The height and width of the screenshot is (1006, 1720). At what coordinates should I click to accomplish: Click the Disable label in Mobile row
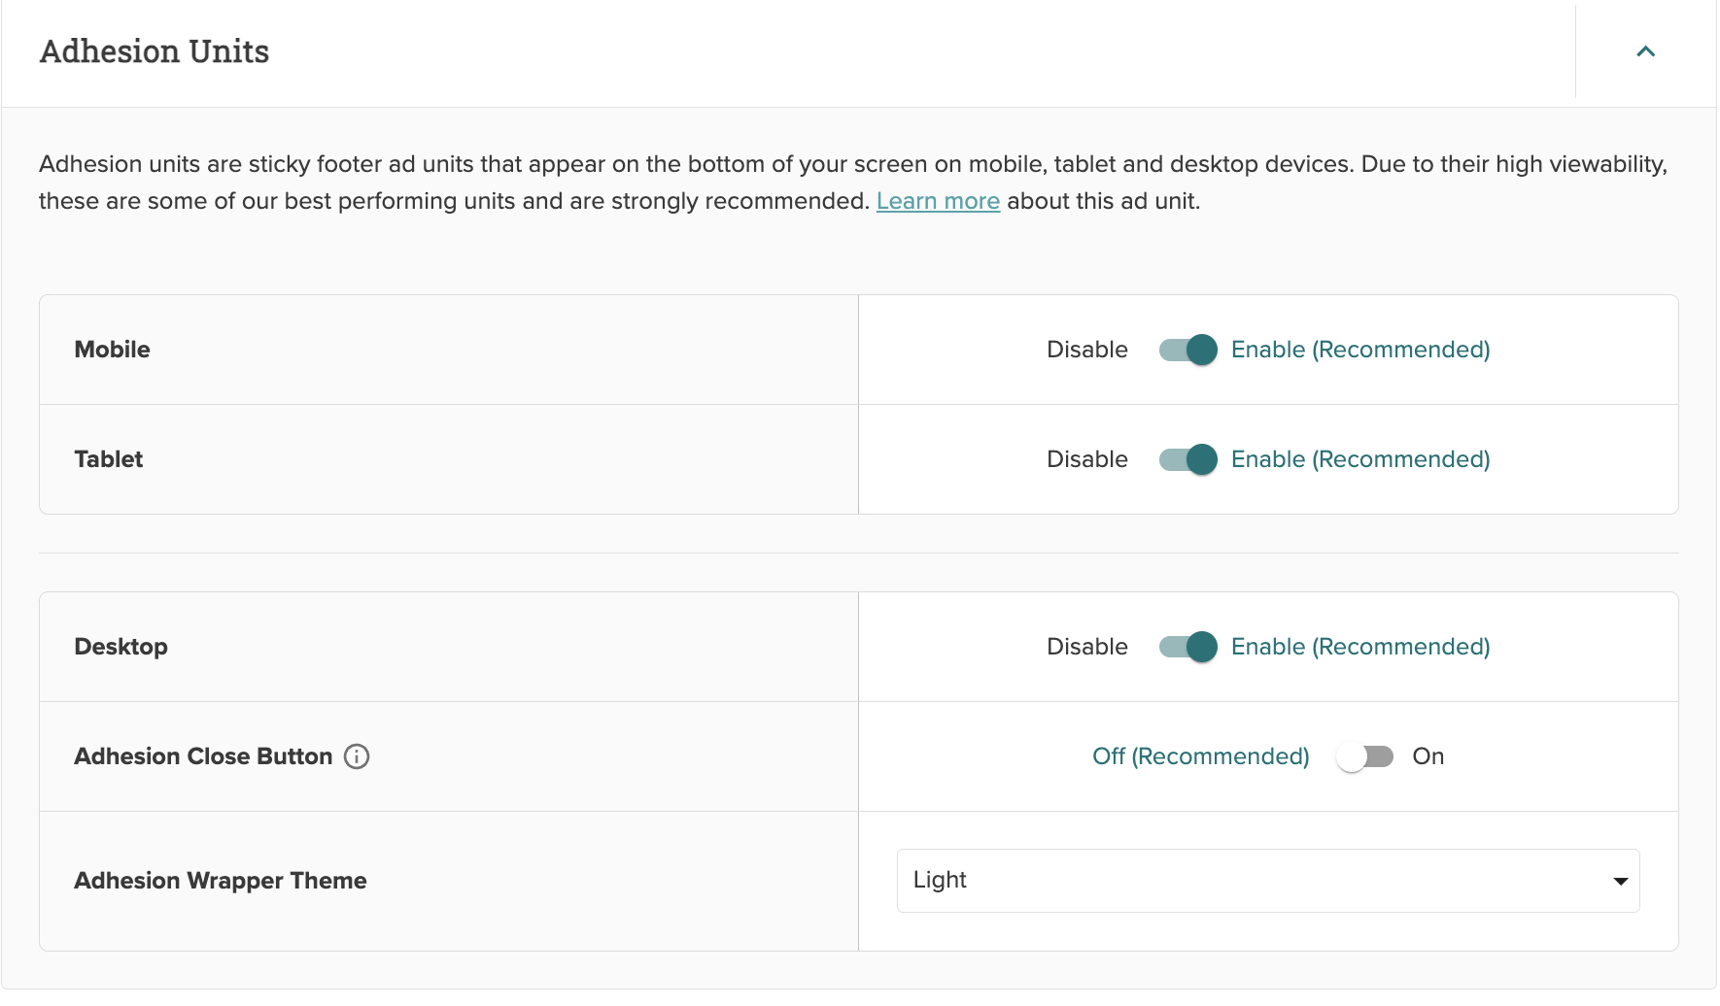click(x=1087, y=350)
